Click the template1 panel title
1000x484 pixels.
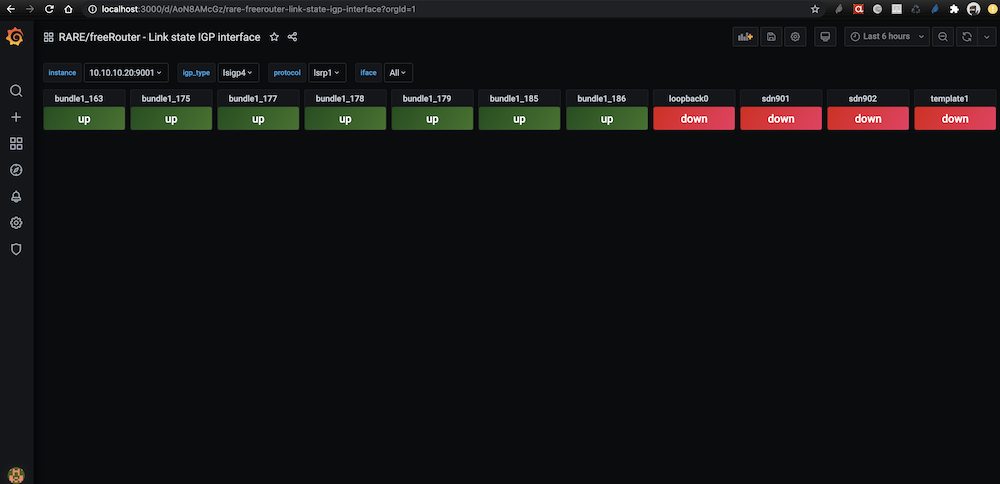point(950,99)
